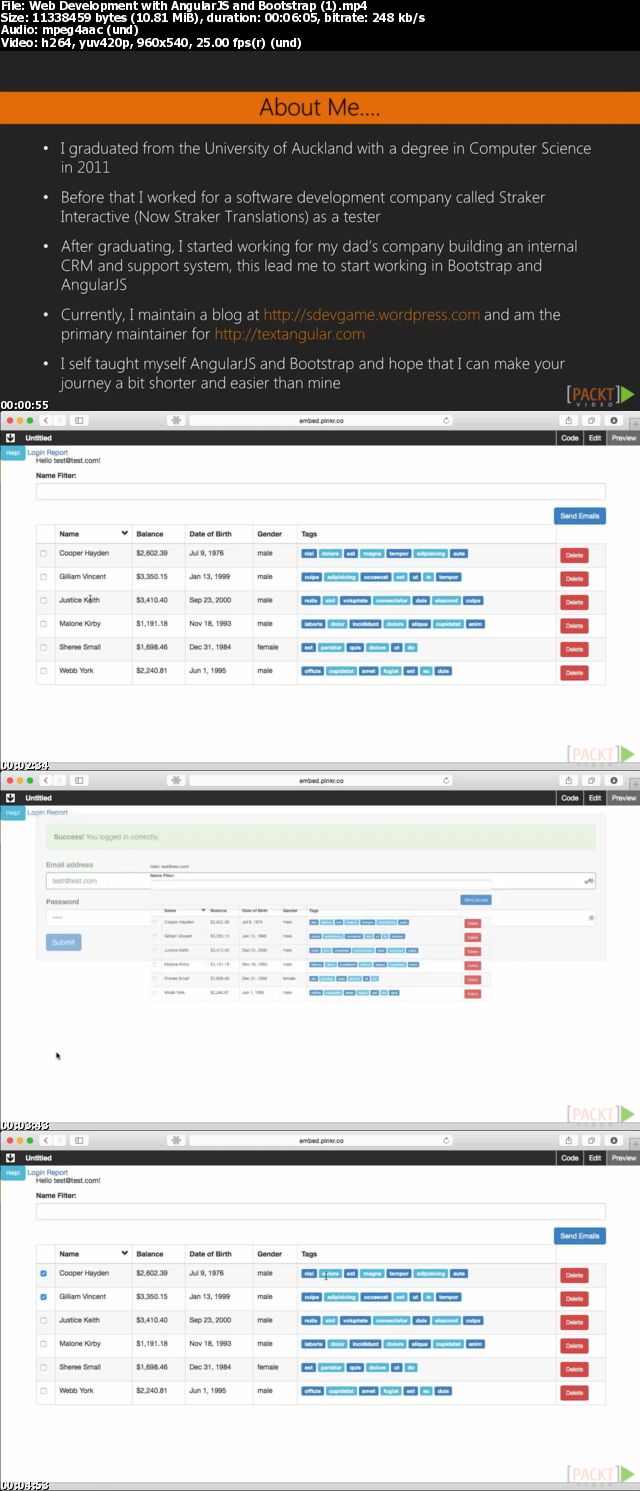
Task: Go forward in the browser of the 00:04:53 frame
Action: tap(60, 1140)
